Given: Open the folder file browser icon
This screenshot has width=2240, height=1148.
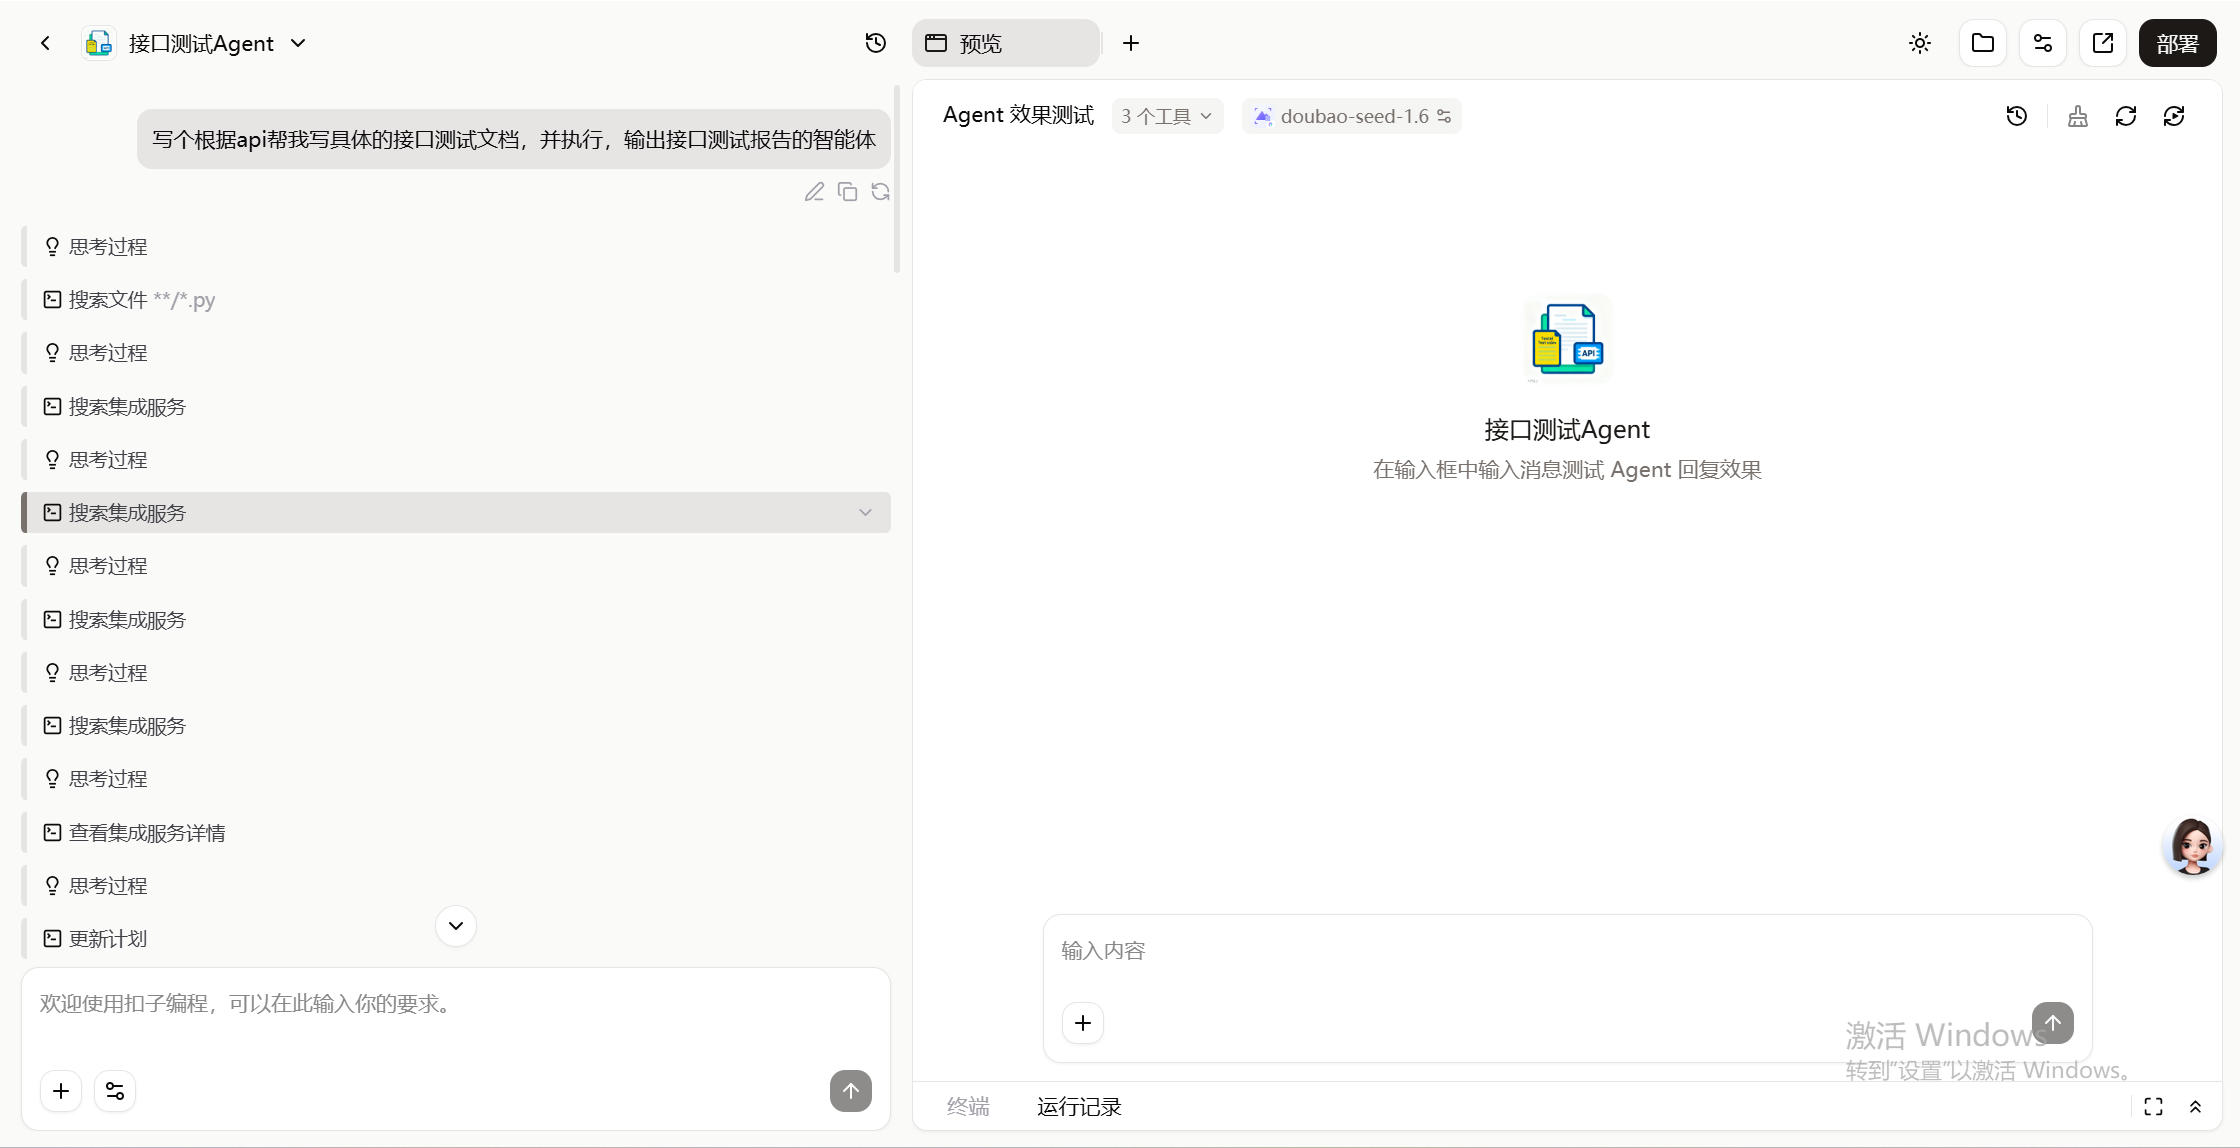Looking at the screenshot, I should click(x=1982, y=43).
